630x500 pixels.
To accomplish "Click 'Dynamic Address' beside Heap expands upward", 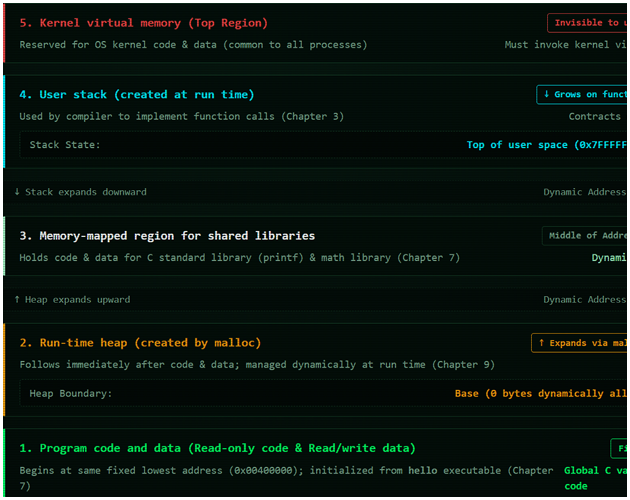I will click(x=585, y=300).
